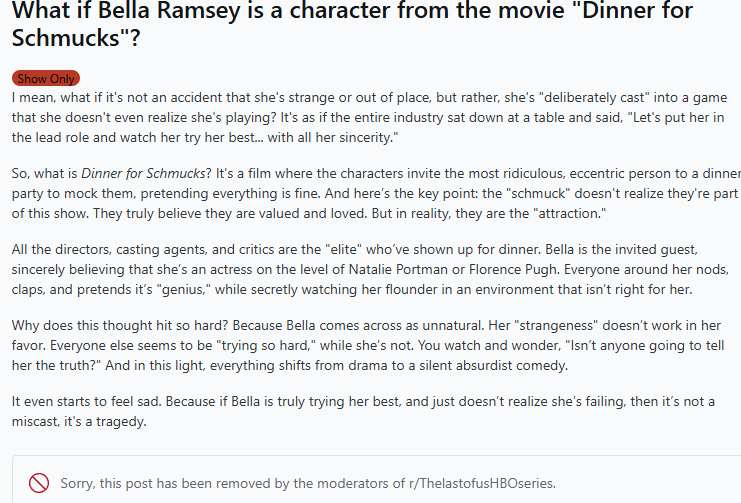Click the paragraph starting "So, what is"
741x503 pixels.
[x=376, y=193]
